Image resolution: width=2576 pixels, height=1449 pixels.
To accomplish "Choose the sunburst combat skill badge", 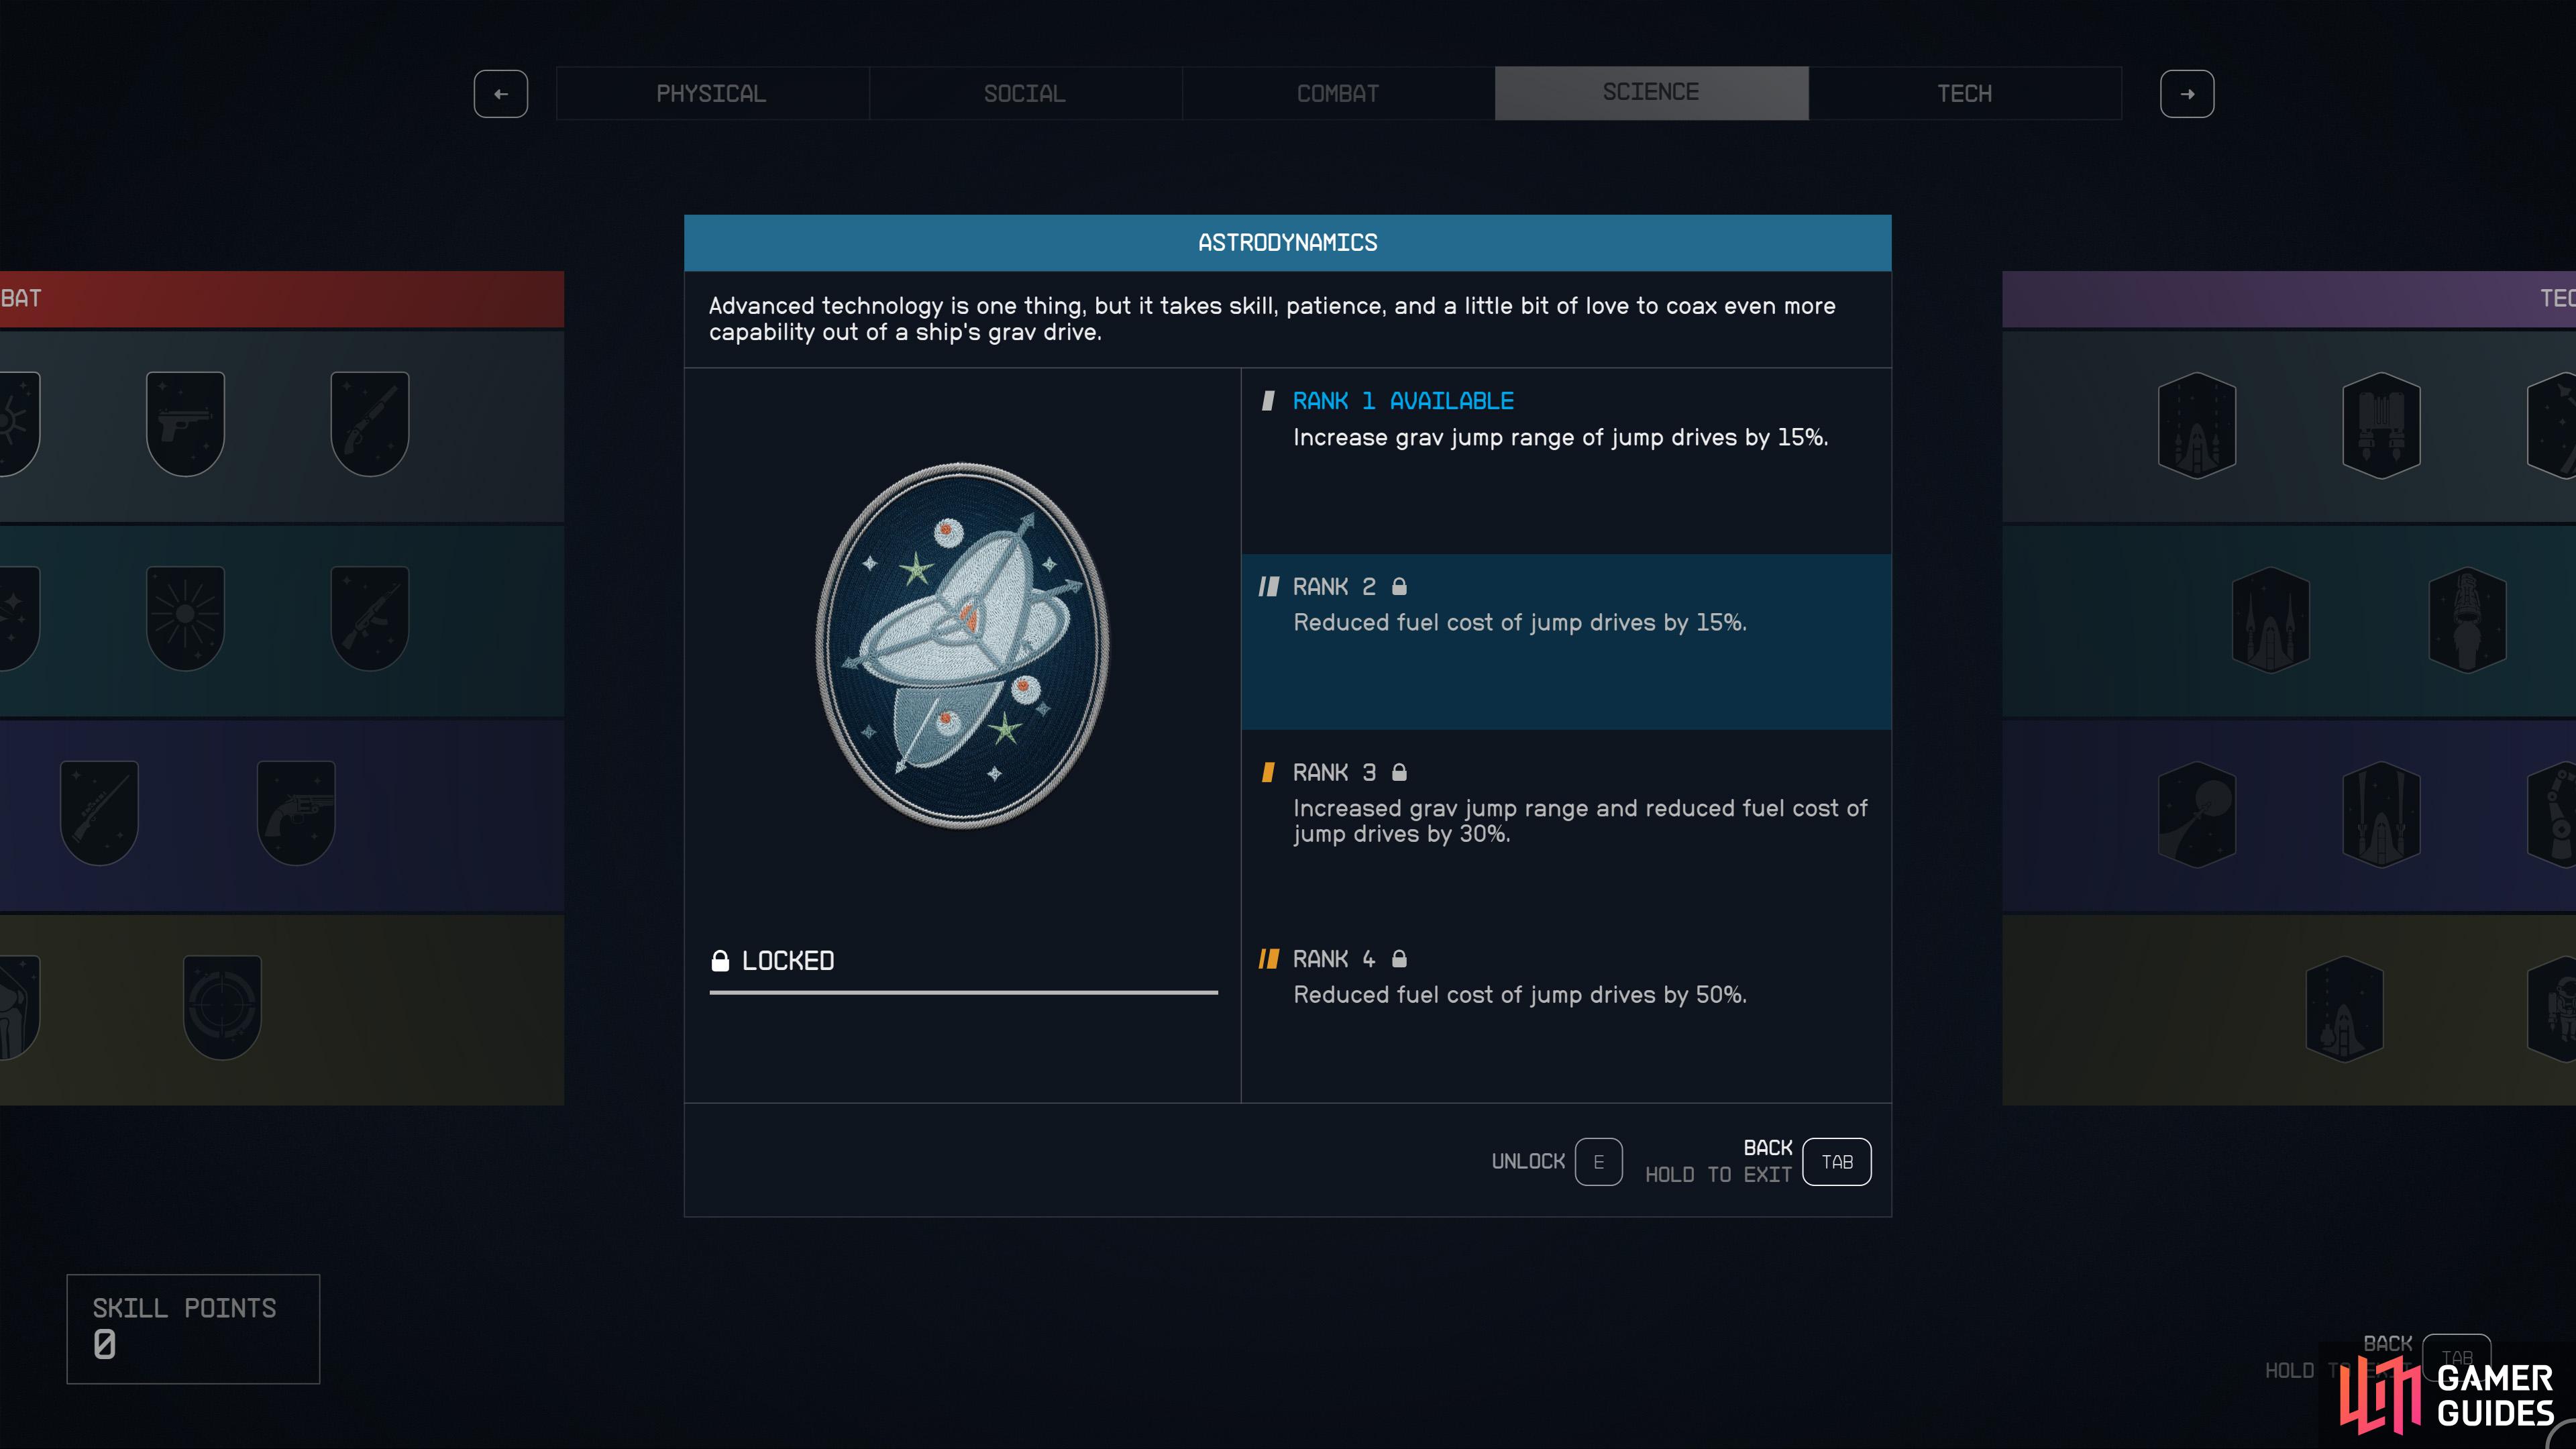I will (x=185, y=617).
